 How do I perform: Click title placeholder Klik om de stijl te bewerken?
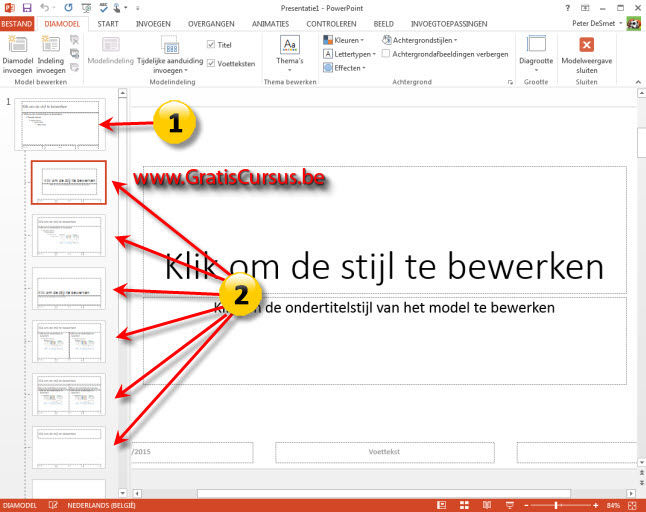click(384, 230)
